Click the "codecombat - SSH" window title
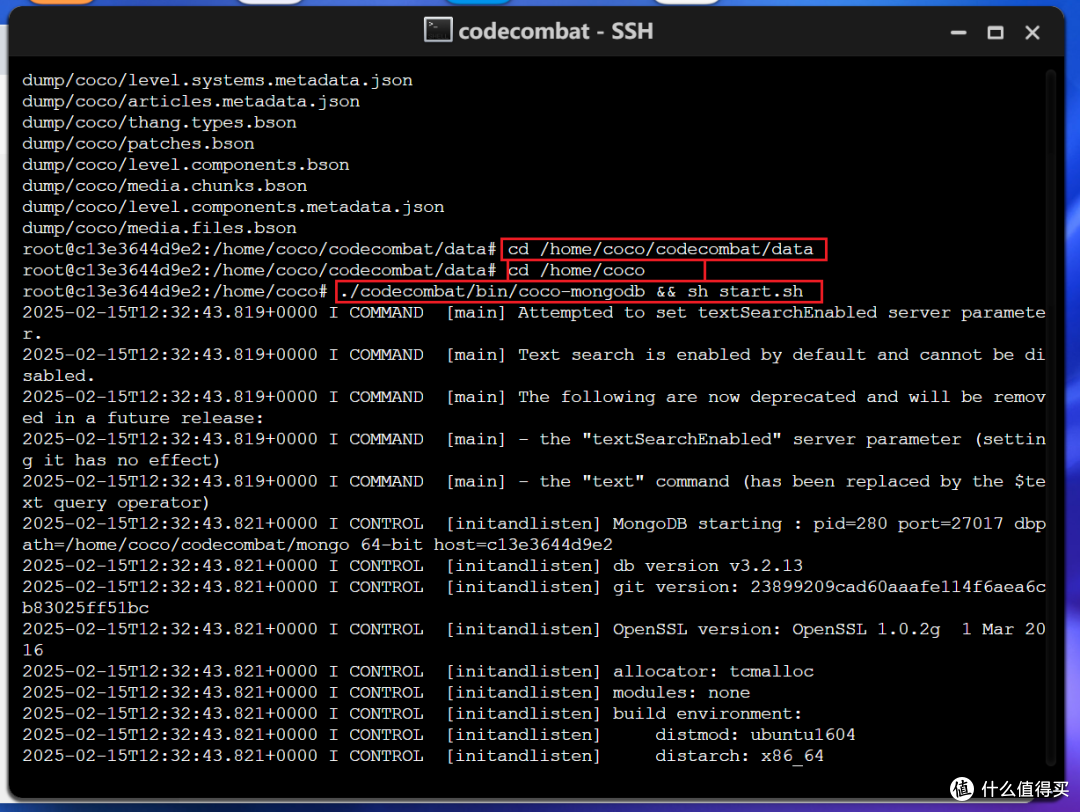 point(555,31)
